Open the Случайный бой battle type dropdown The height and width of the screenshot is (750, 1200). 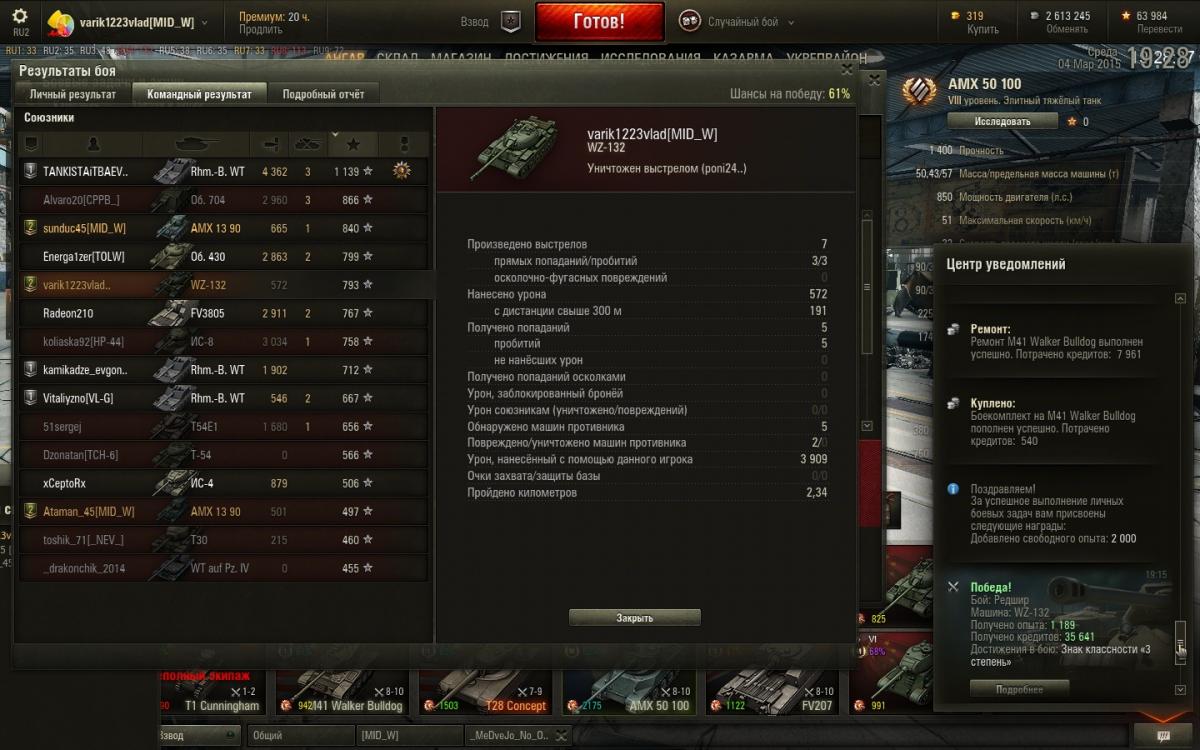(790, 22)
